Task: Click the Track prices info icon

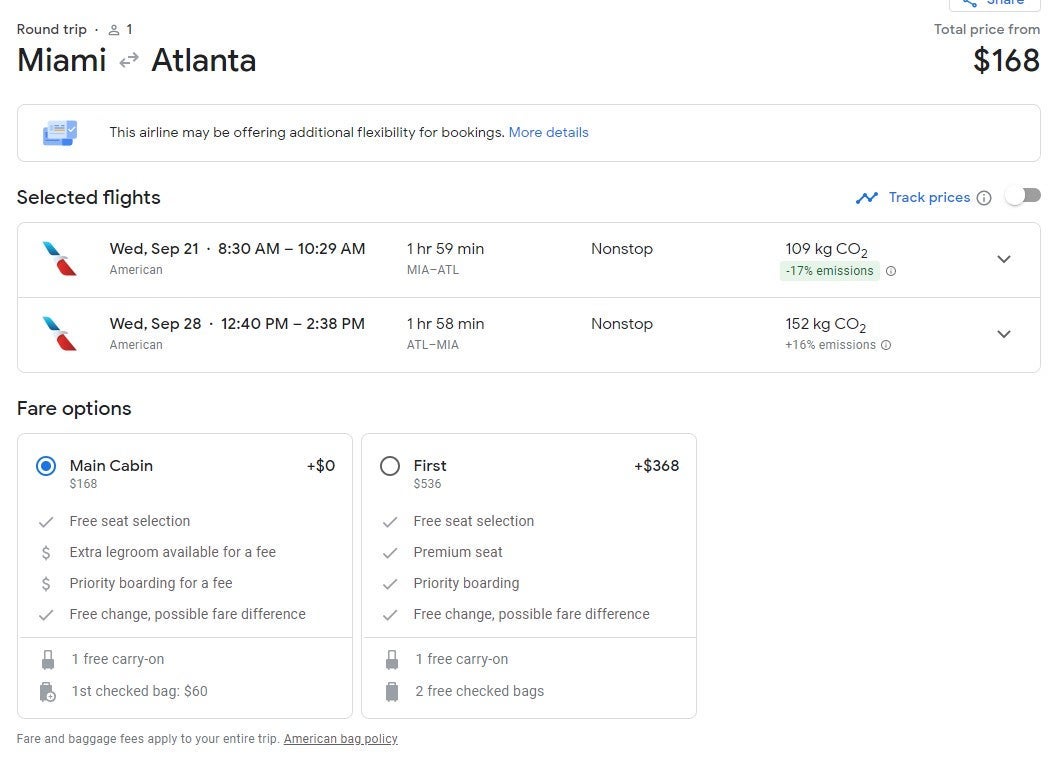Action: click(984, 198)
